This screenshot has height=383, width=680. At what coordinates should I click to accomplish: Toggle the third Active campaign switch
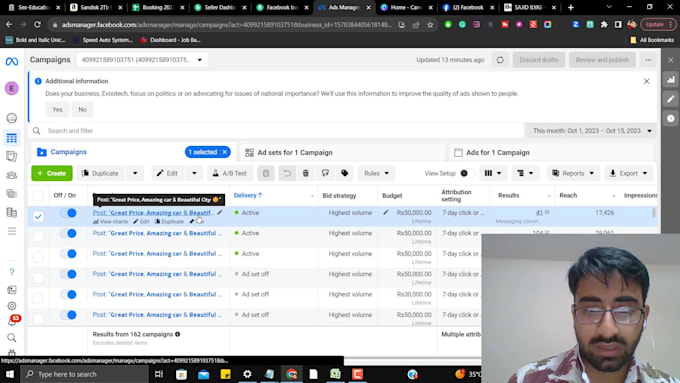(x=69, y=254)
